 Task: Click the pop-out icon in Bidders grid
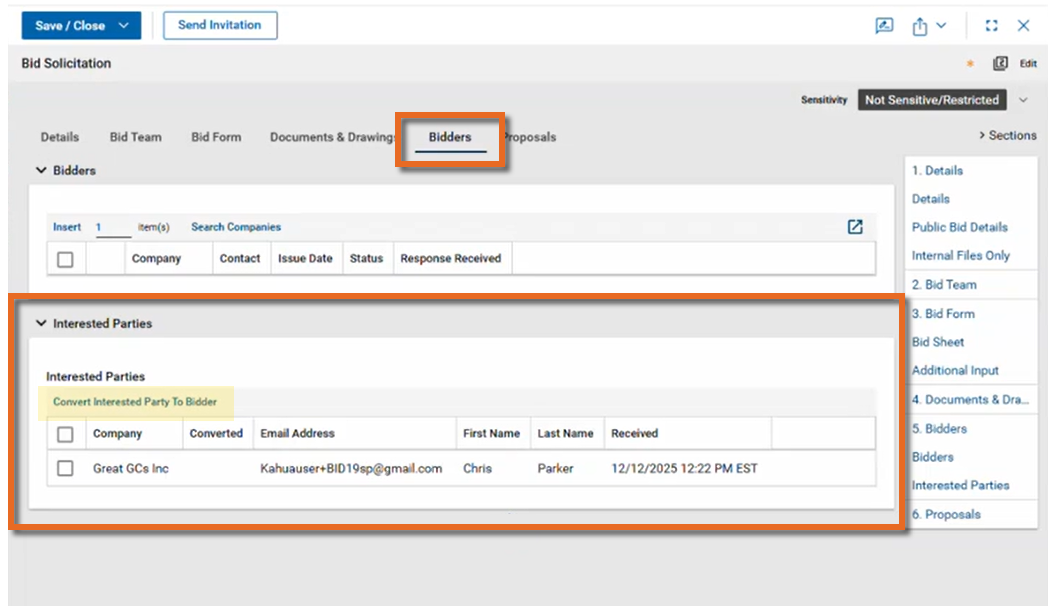click(855, 227)
